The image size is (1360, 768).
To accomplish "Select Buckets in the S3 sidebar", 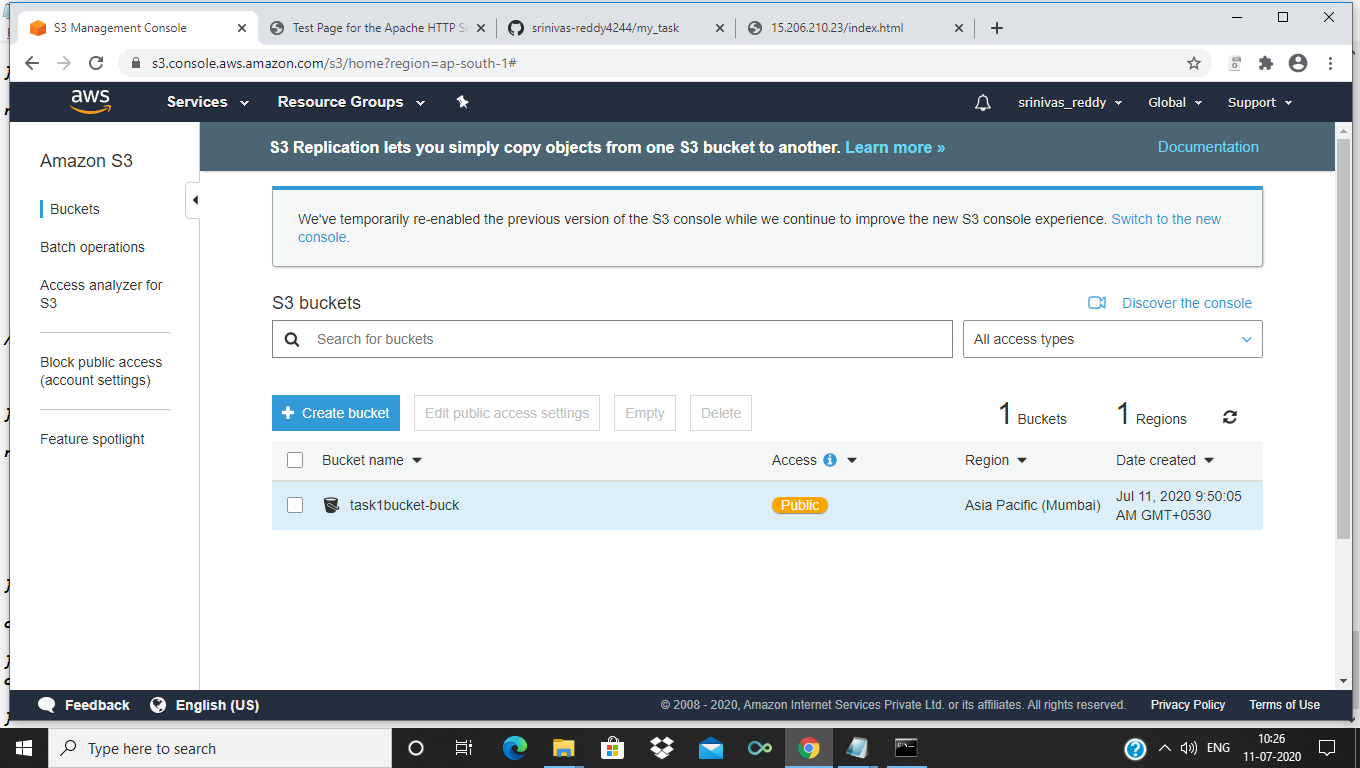I will (x=75, y=209).
